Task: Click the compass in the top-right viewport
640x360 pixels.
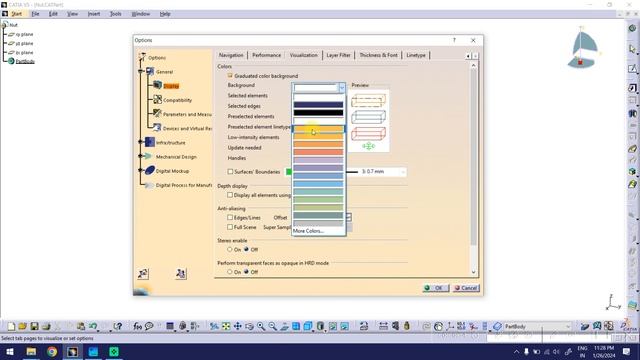Action: coord(583,47)
